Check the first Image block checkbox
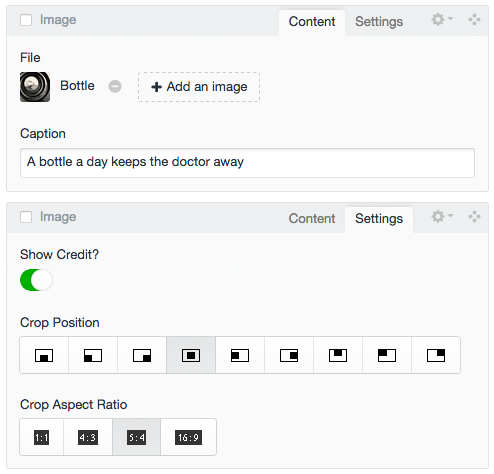Viewport: 494px width, 474px height. tap(26, 20)
